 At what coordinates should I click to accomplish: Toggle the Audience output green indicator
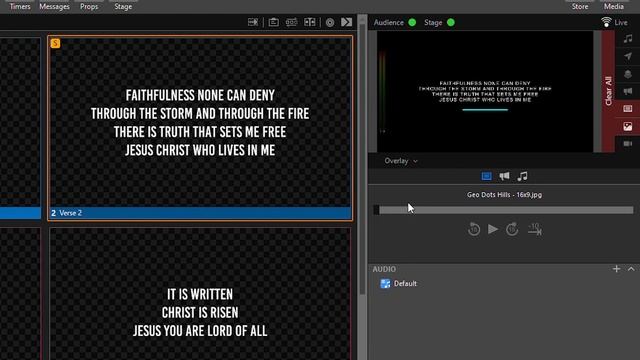tap(412, 22)
